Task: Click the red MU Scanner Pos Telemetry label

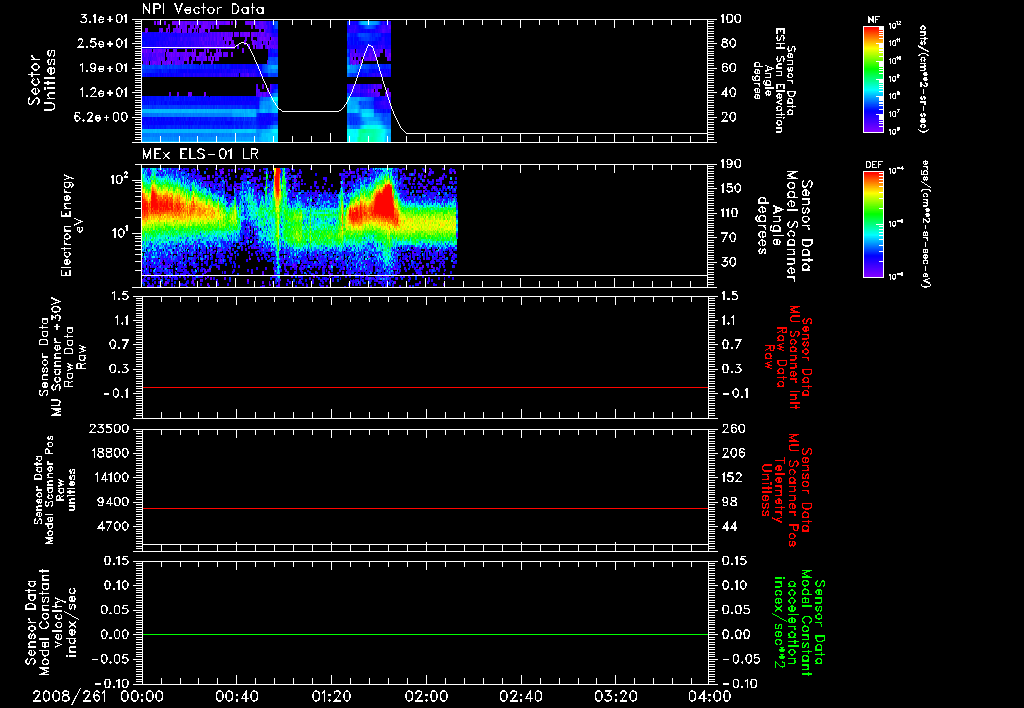Action: 786,490
